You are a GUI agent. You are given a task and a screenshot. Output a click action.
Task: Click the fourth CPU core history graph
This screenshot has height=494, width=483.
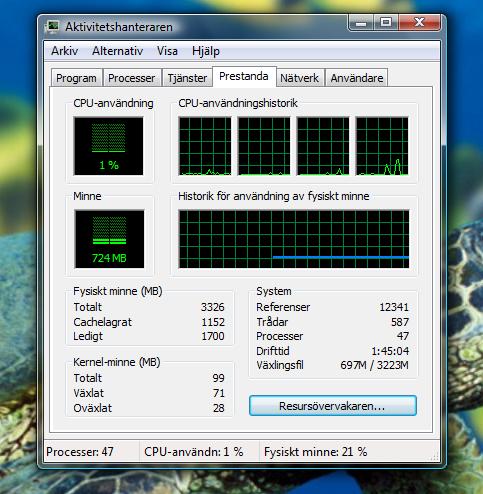[x=382, y=146]
